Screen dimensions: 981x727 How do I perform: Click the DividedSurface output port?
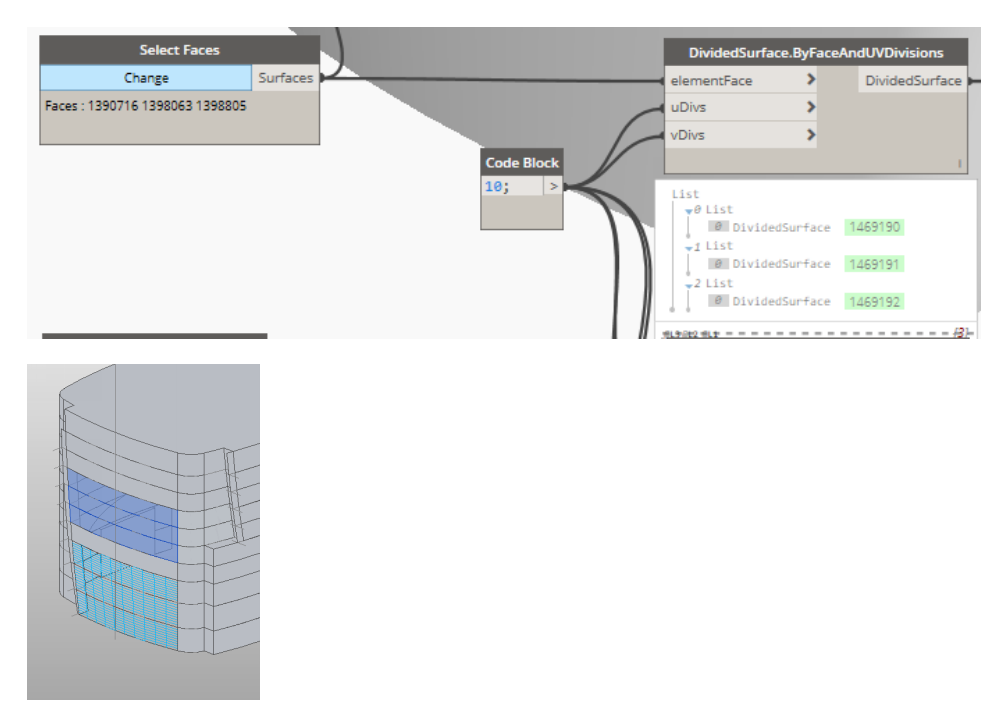[x=913, y=81]
